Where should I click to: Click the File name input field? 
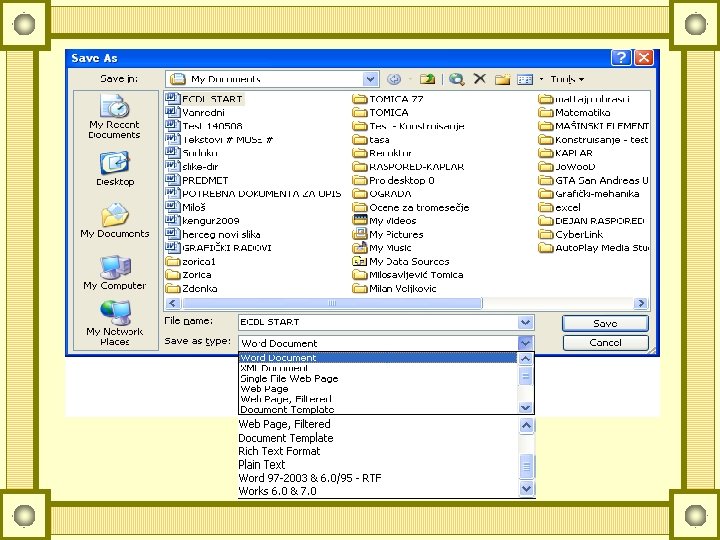click(x=378, y=322)
